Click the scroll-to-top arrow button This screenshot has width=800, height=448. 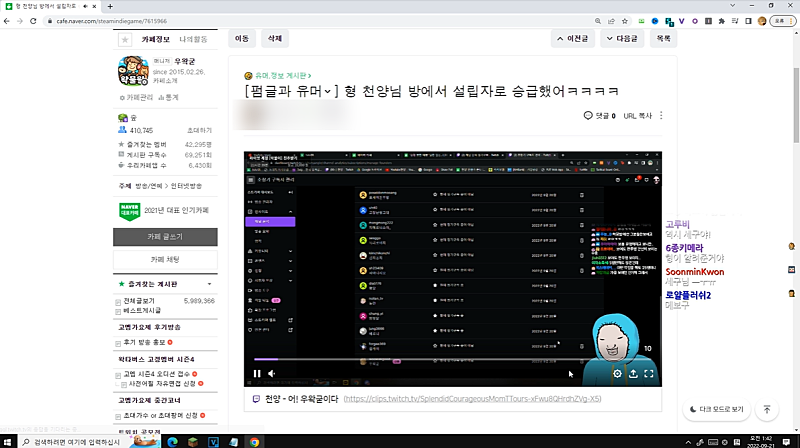pyautogui.click(x=767, y=410)
